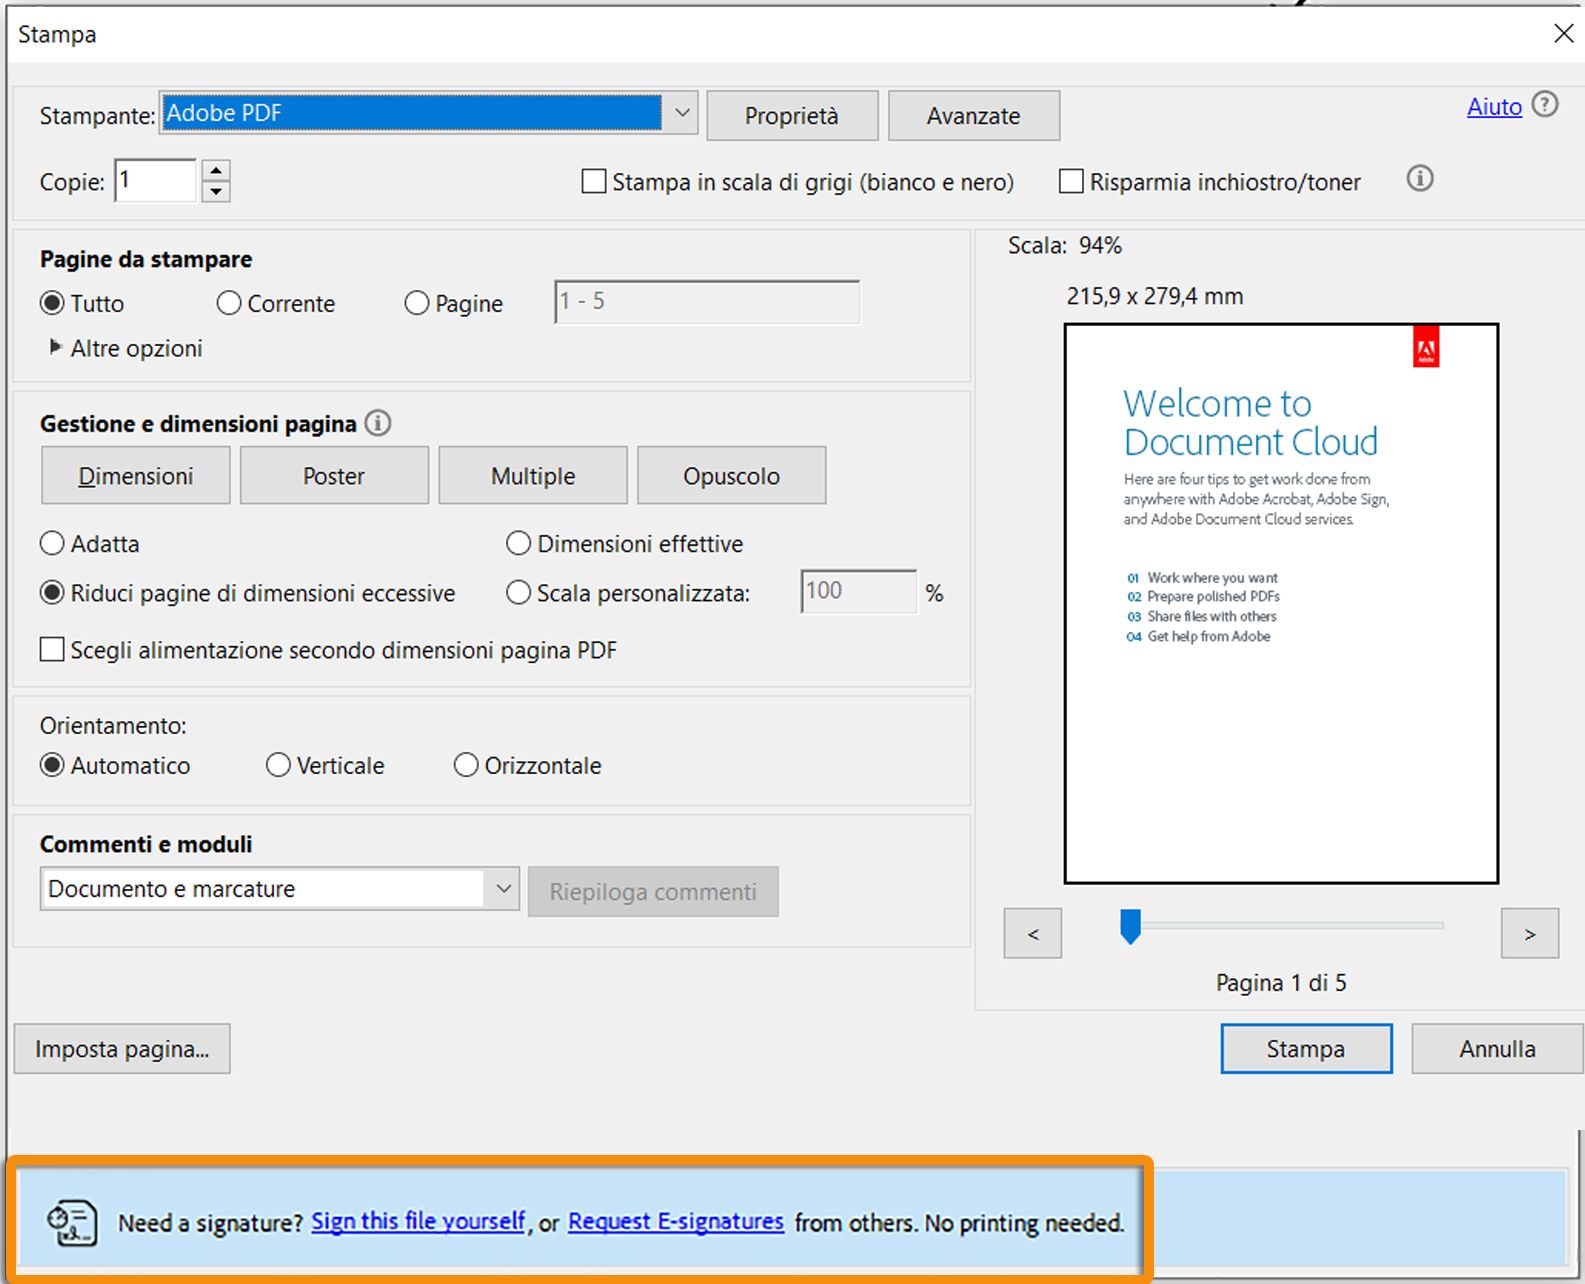Click the 'Pagina 1 di 5' page indicator
The height and width of the screenshot is (1284, 1585).
click(1281, 983)
